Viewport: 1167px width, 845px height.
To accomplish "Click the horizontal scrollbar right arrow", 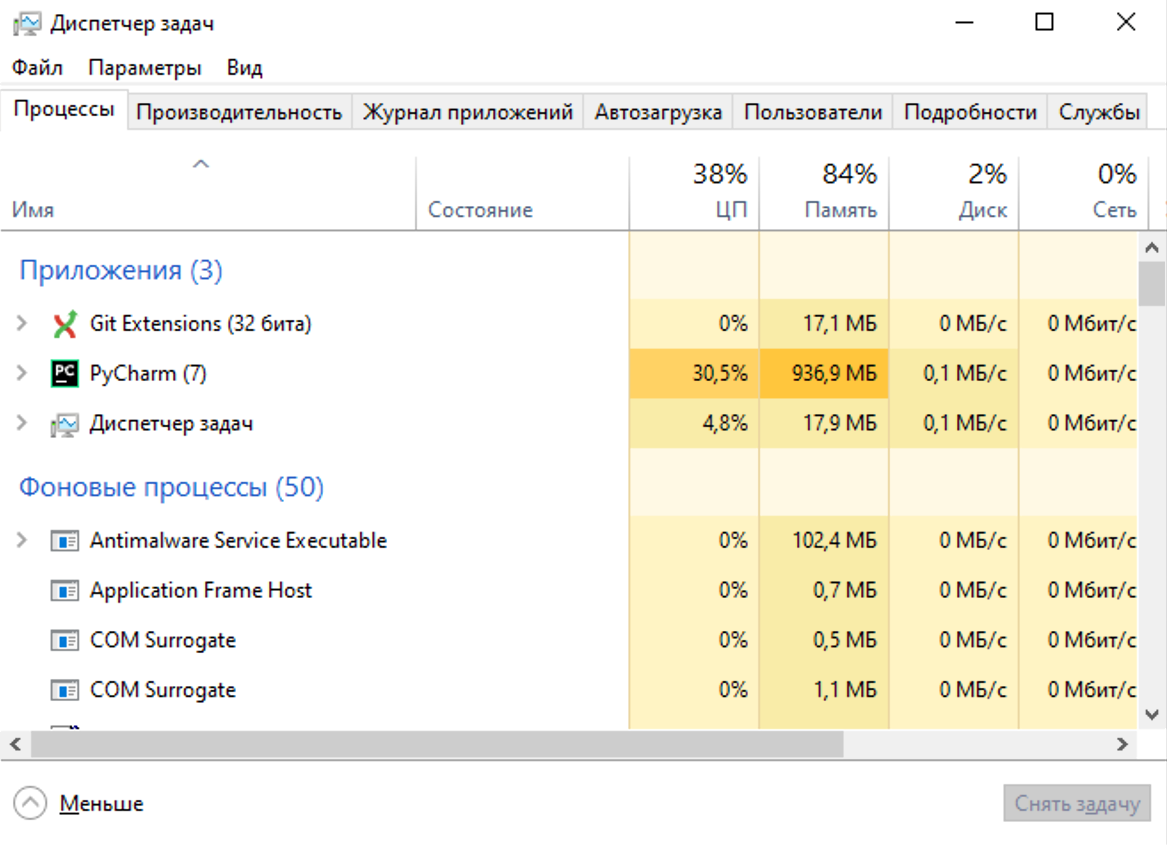I will pos(1122,744).
